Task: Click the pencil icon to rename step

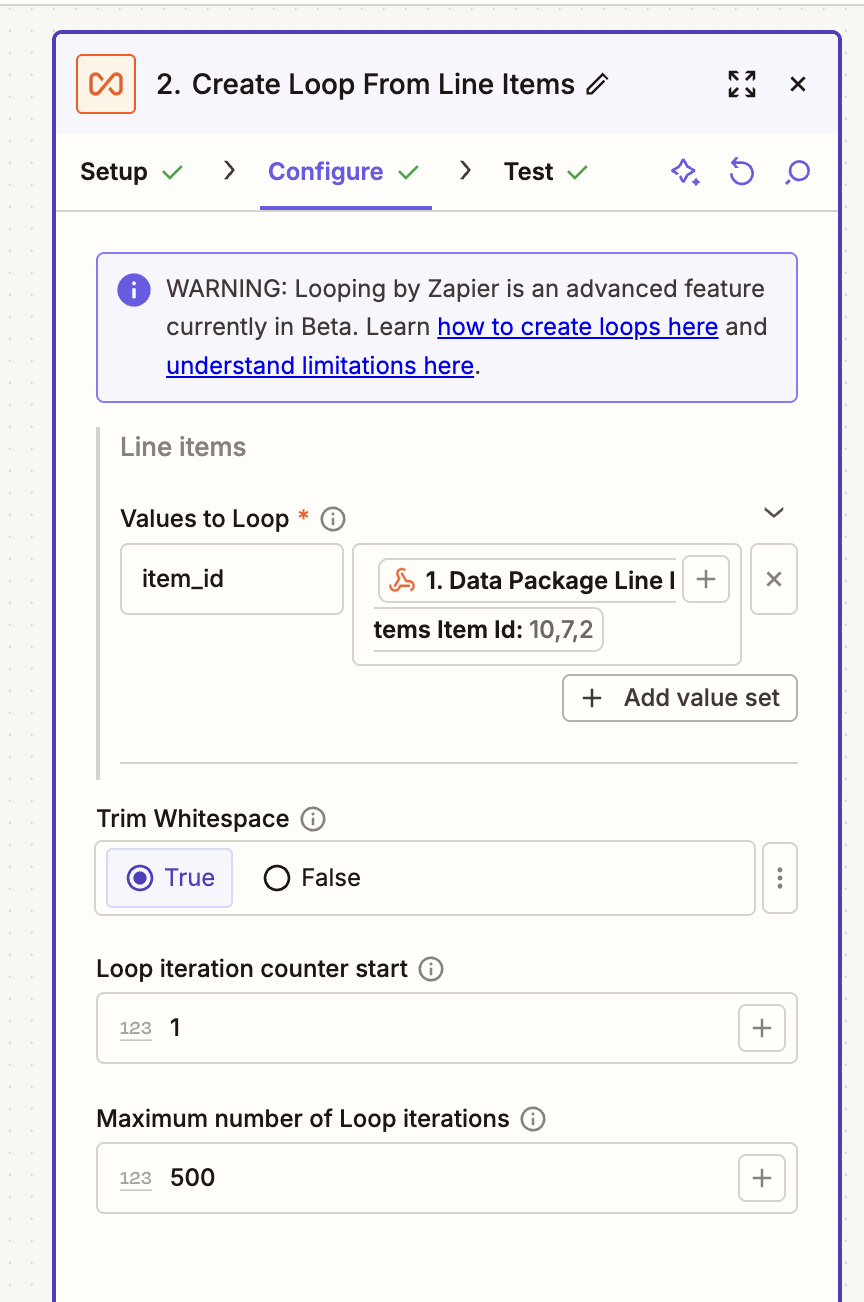Action: (x=597, y=85)
